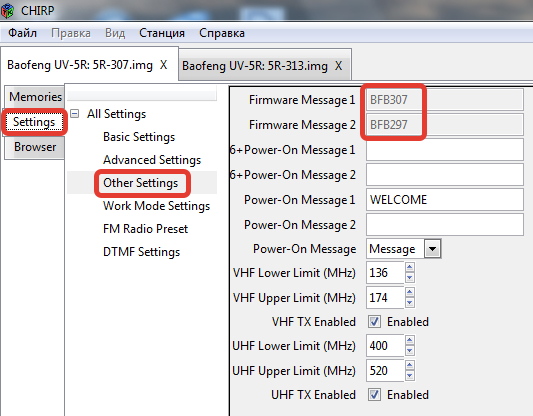Open the Справка menu
The width and height of the screenshot is (533, 416).
point(222,33)
